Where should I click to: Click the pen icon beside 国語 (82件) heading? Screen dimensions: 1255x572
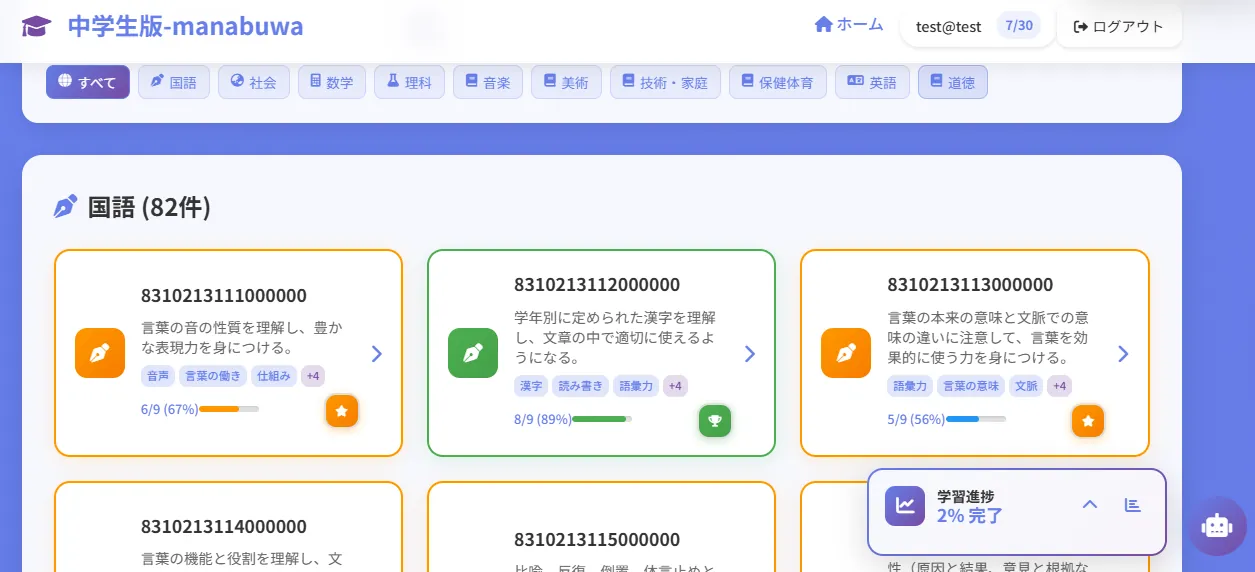(65, 207)
